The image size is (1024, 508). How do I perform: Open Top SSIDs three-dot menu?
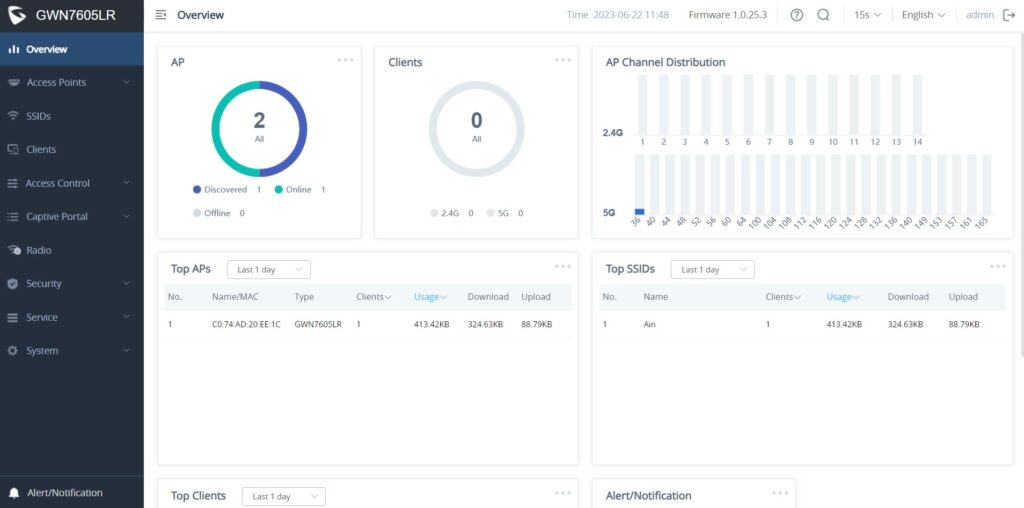point(998,266)
